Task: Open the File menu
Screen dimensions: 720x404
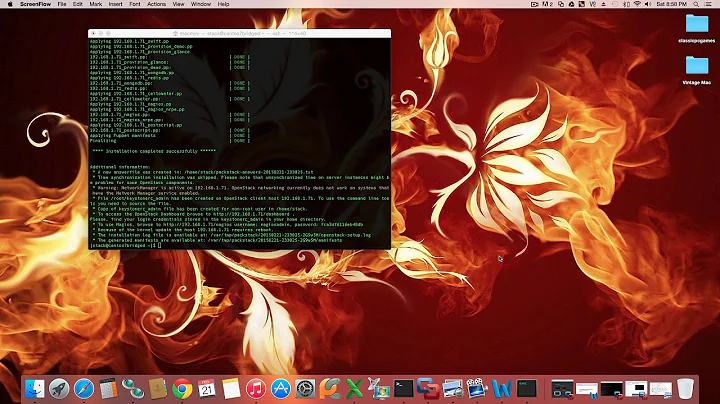Action: point(62,4)
